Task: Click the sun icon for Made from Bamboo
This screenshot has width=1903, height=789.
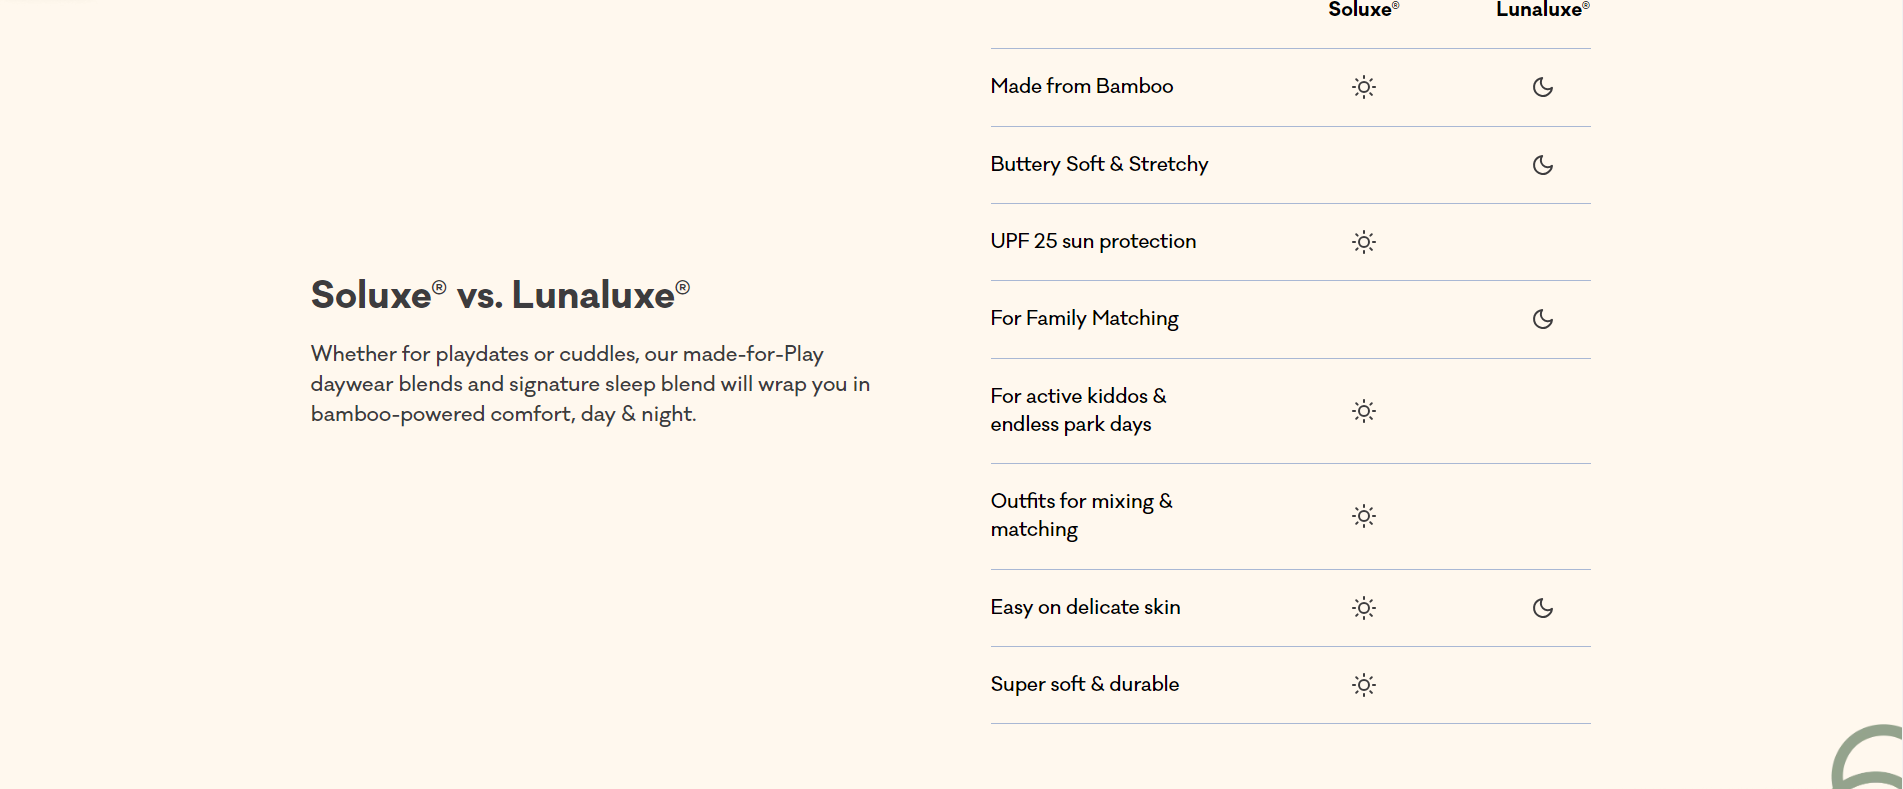Action: click(x=1363, y=87)
